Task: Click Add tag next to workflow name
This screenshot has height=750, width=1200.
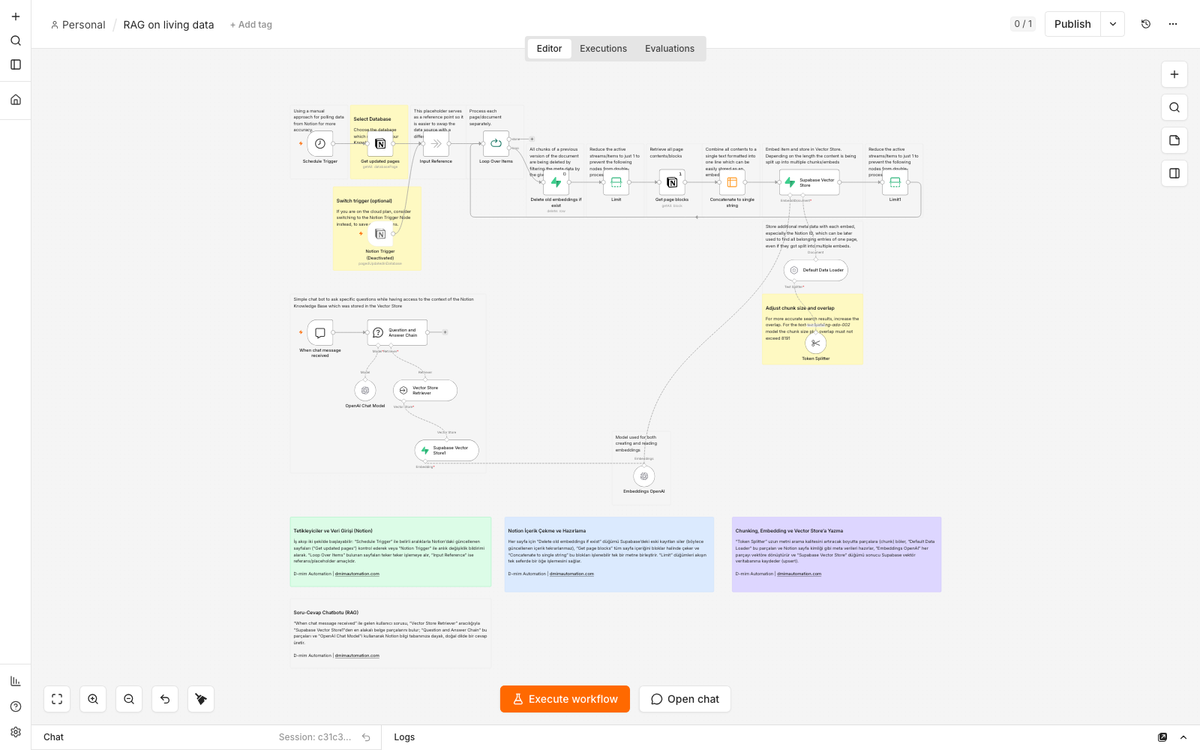Action: tap(251, 25)
